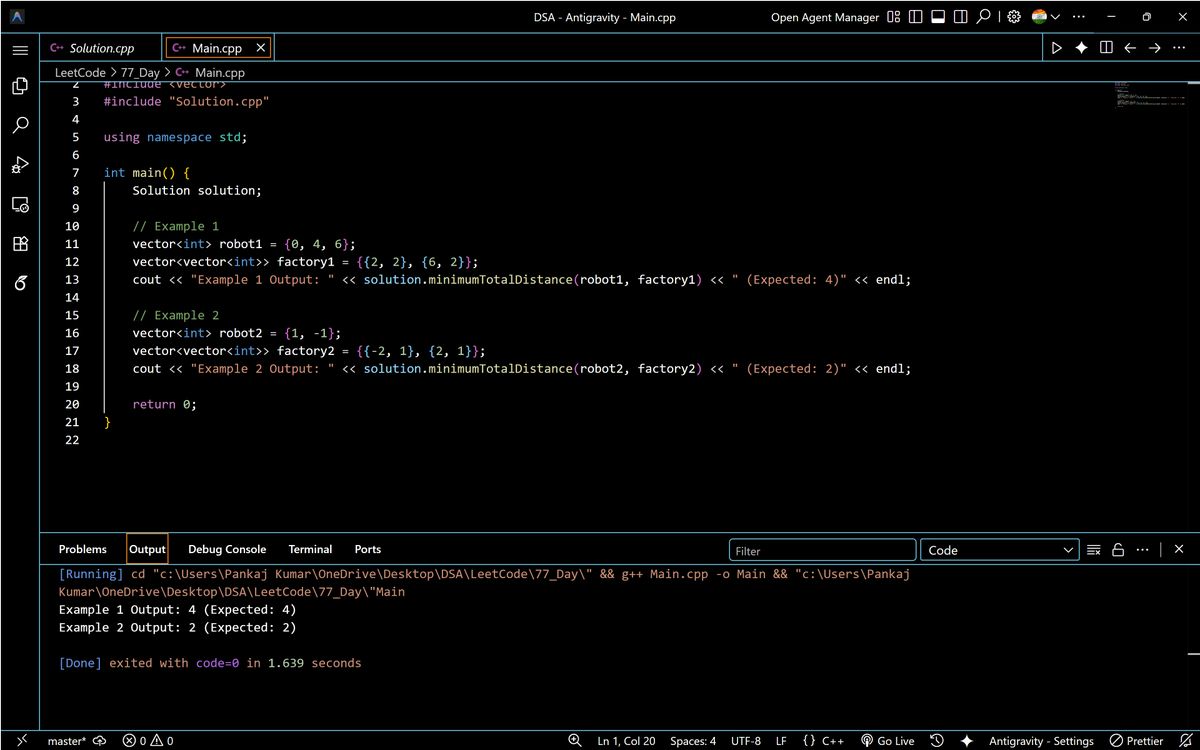Toggle the notifications bell icon
This screenshot has width=1200, height=750.
1186,741
